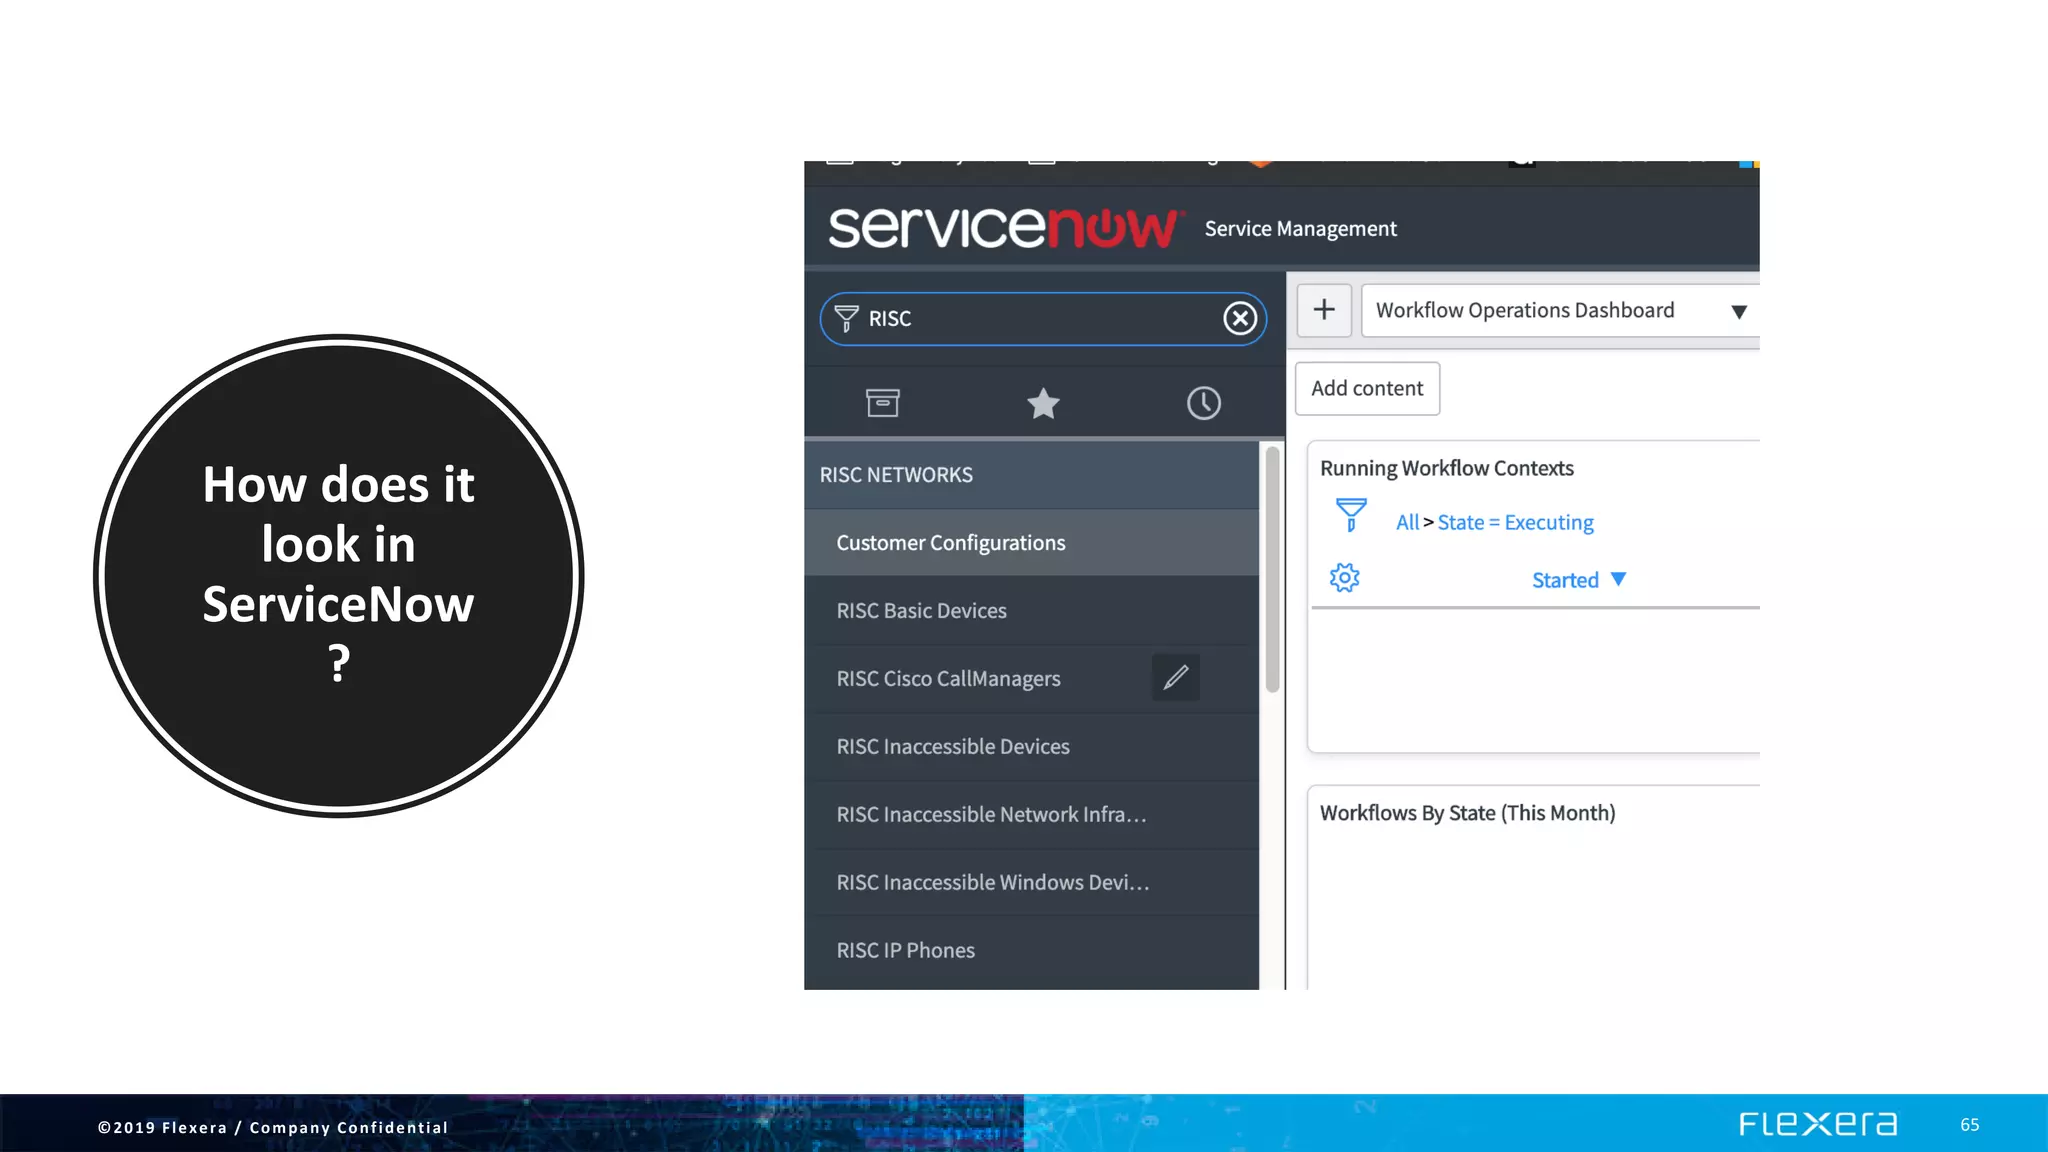Open RISC Inaccessible Windows Devi… module
Viewport: 2048px width, 1152px height.
1031,883
